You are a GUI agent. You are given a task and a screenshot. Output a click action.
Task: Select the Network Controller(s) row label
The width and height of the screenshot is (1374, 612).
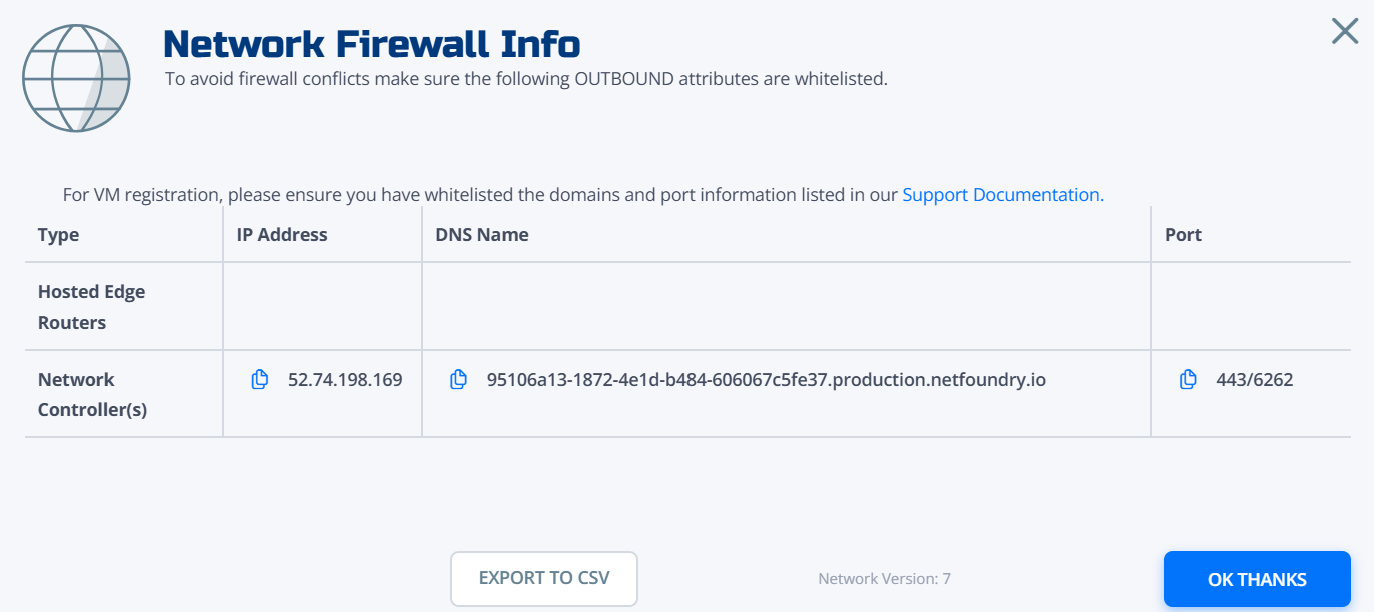click(92, 394)
